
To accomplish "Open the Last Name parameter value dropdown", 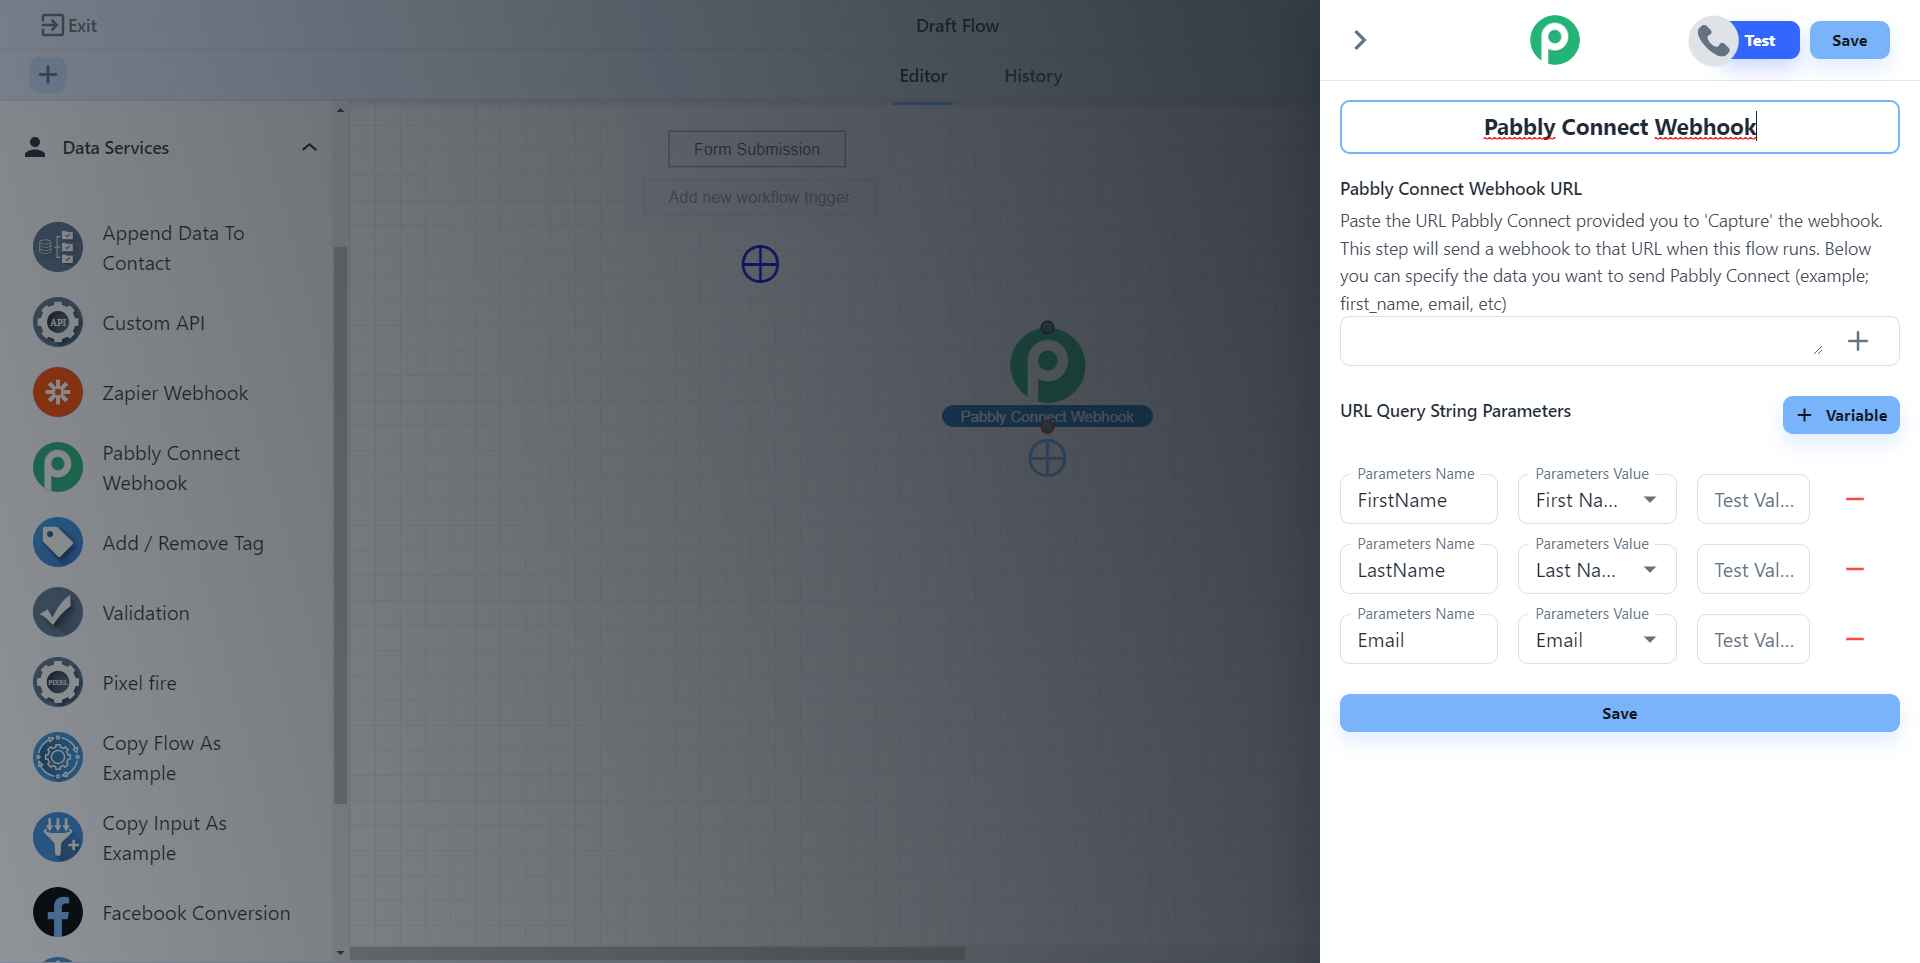I will 1597,569.
